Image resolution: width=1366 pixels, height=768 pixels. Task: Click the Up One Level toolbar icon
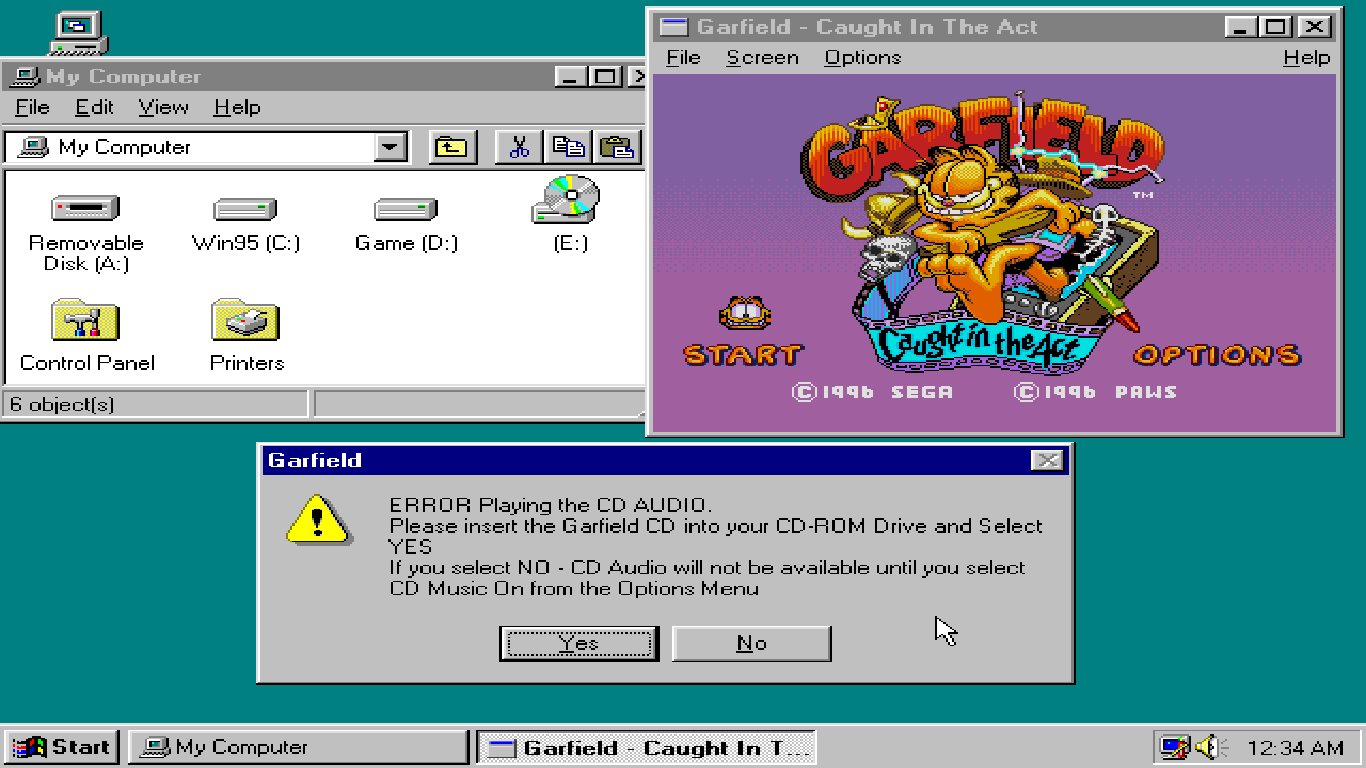453,148
